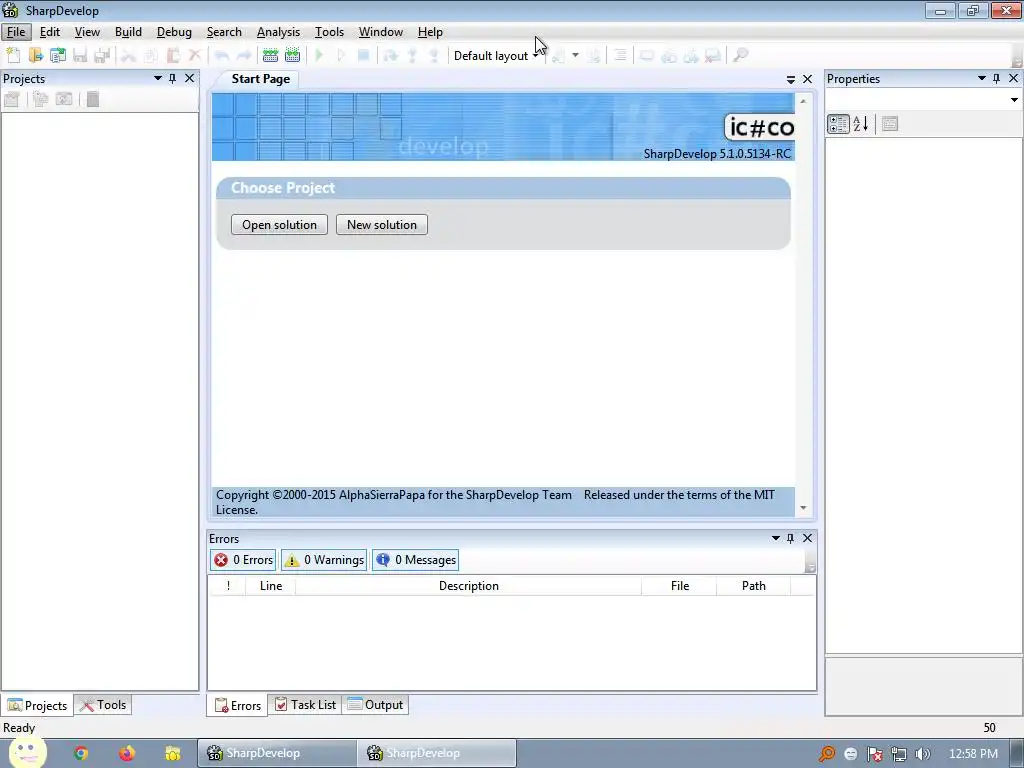Switch to the Tools tab at bottom left

coord(103,705)
